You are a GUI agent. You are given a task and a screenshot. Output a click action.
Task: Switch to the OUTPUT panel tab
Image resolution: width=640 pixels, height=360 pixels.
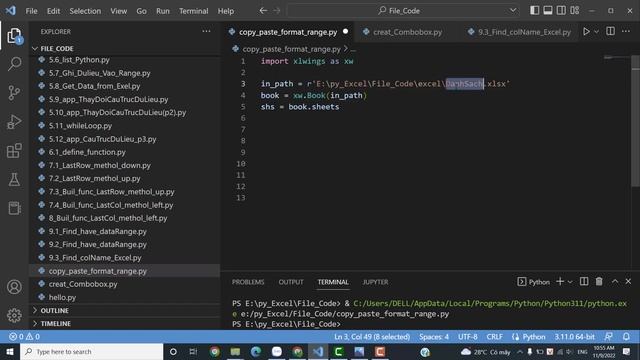[x=291, y=282]
